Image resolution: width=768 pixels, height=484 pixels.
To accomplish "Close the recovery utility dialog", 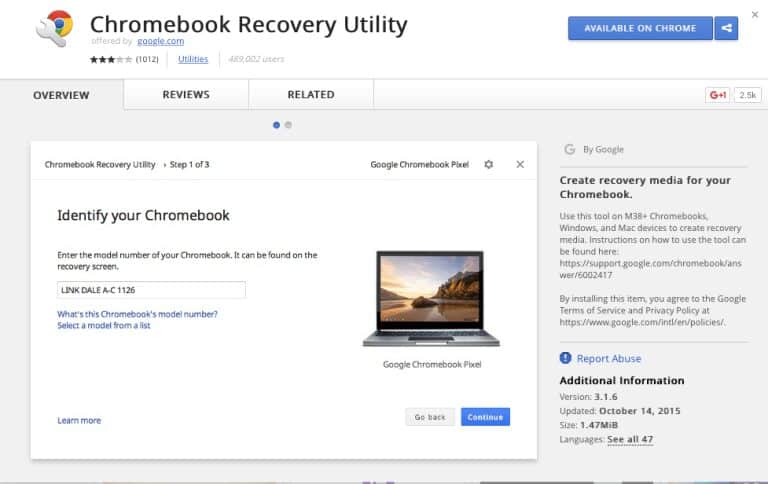I will tap(520, 165).
